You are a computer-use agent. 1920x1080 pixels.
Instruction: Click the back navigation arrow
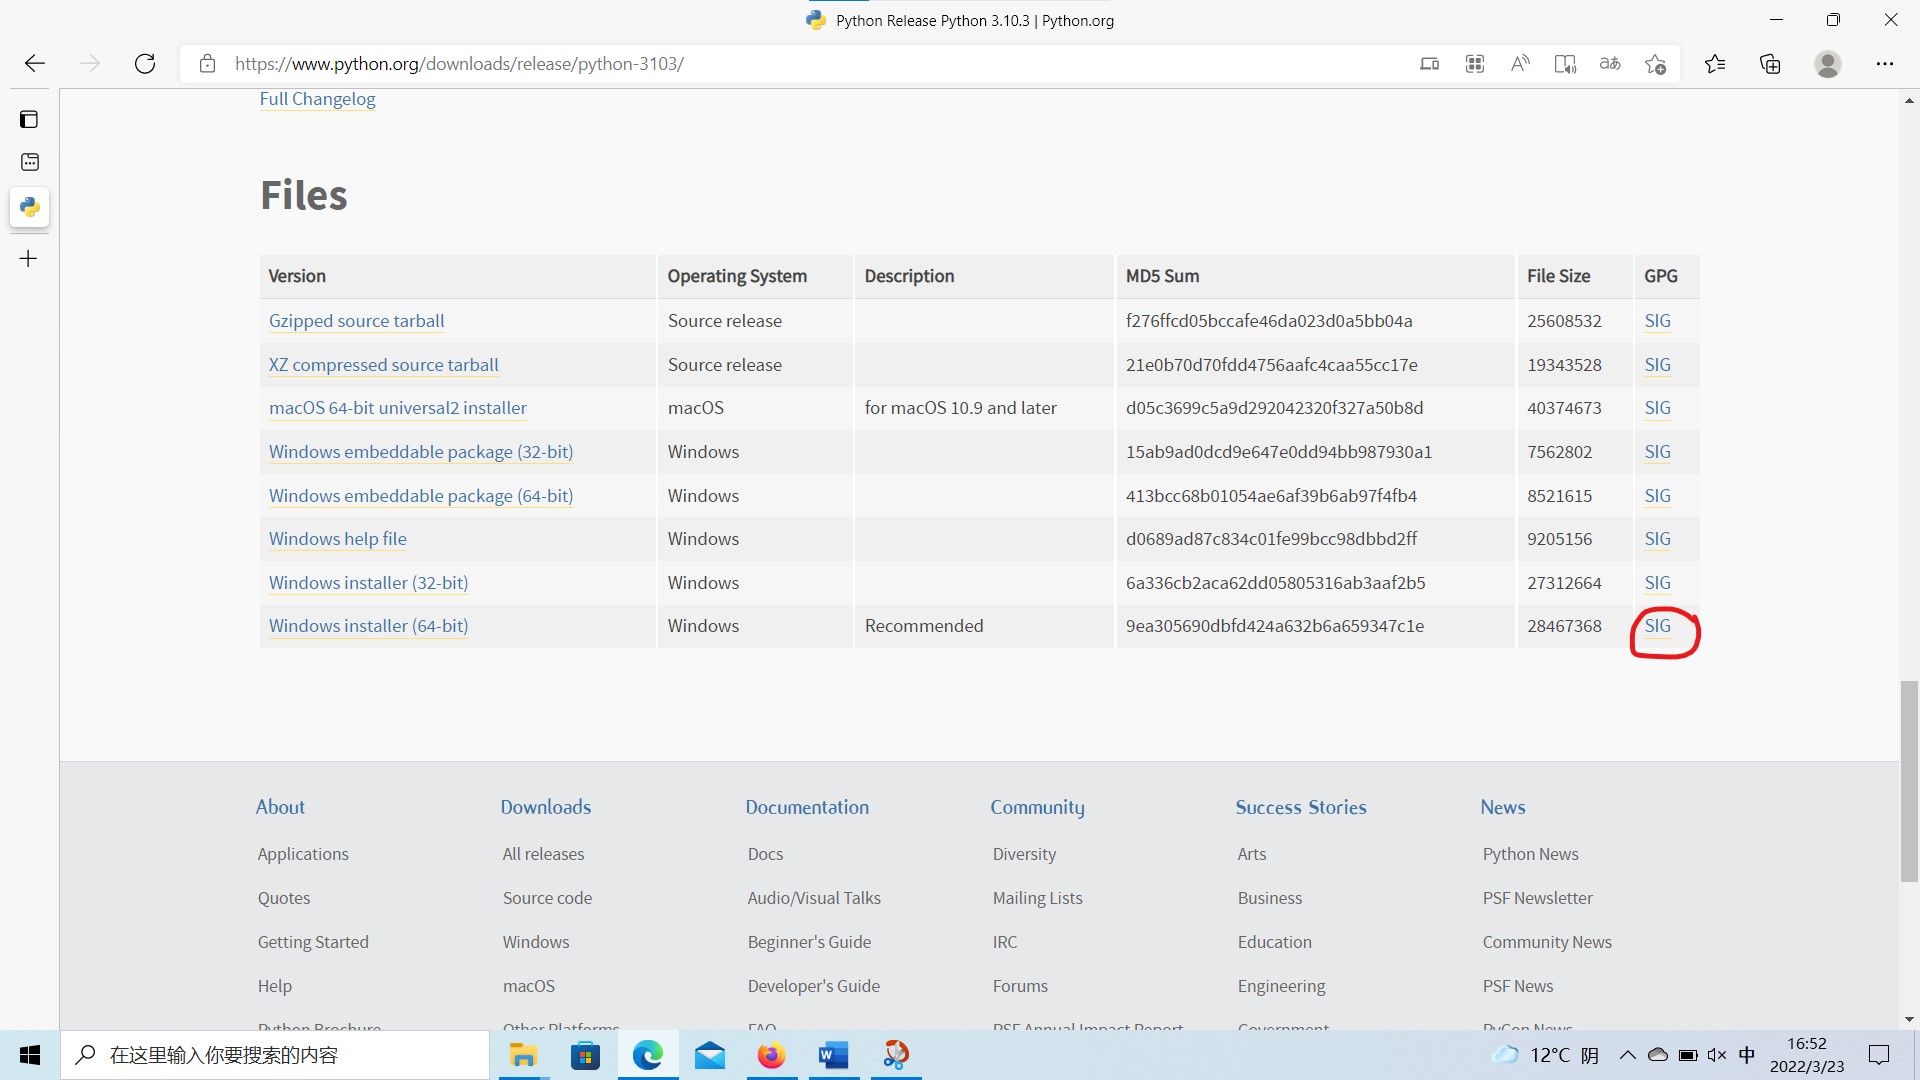coord(35,64)
